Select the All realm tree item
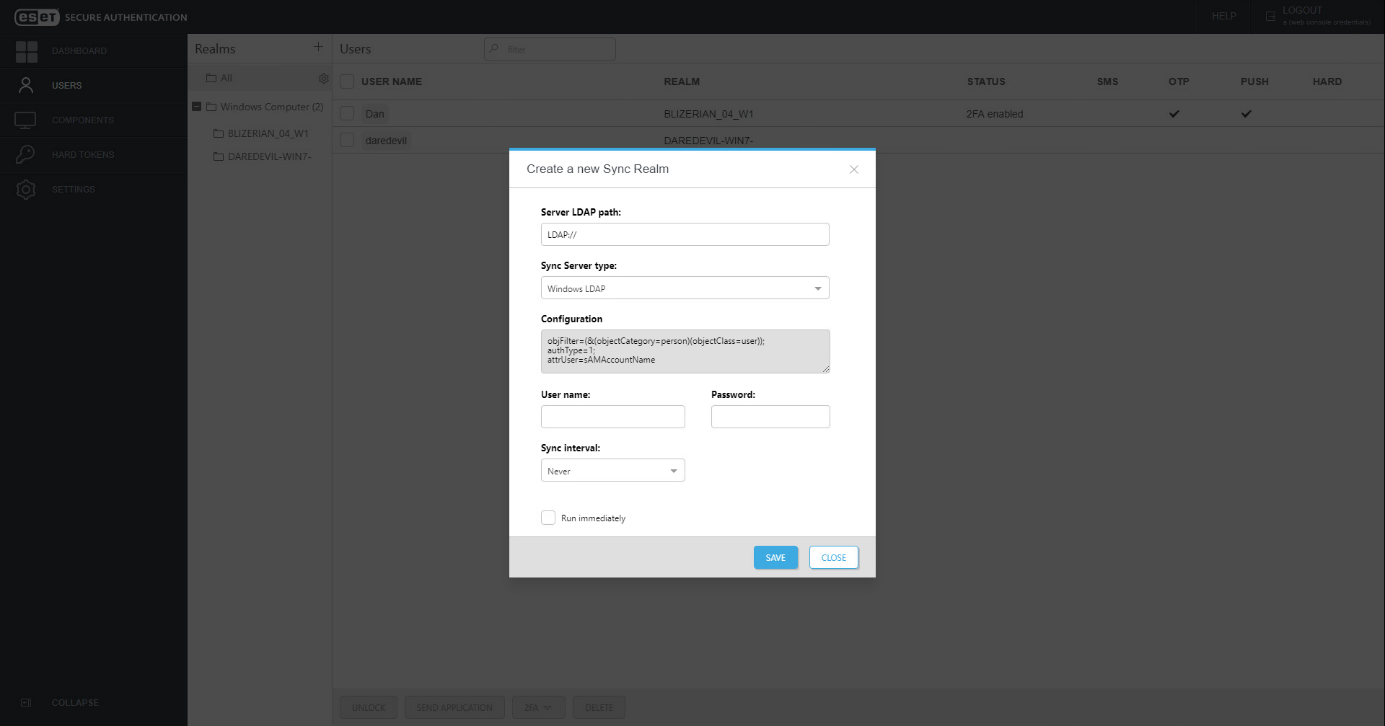The height and width of the screenshot is (726, 1385). (x=226, y=78)
